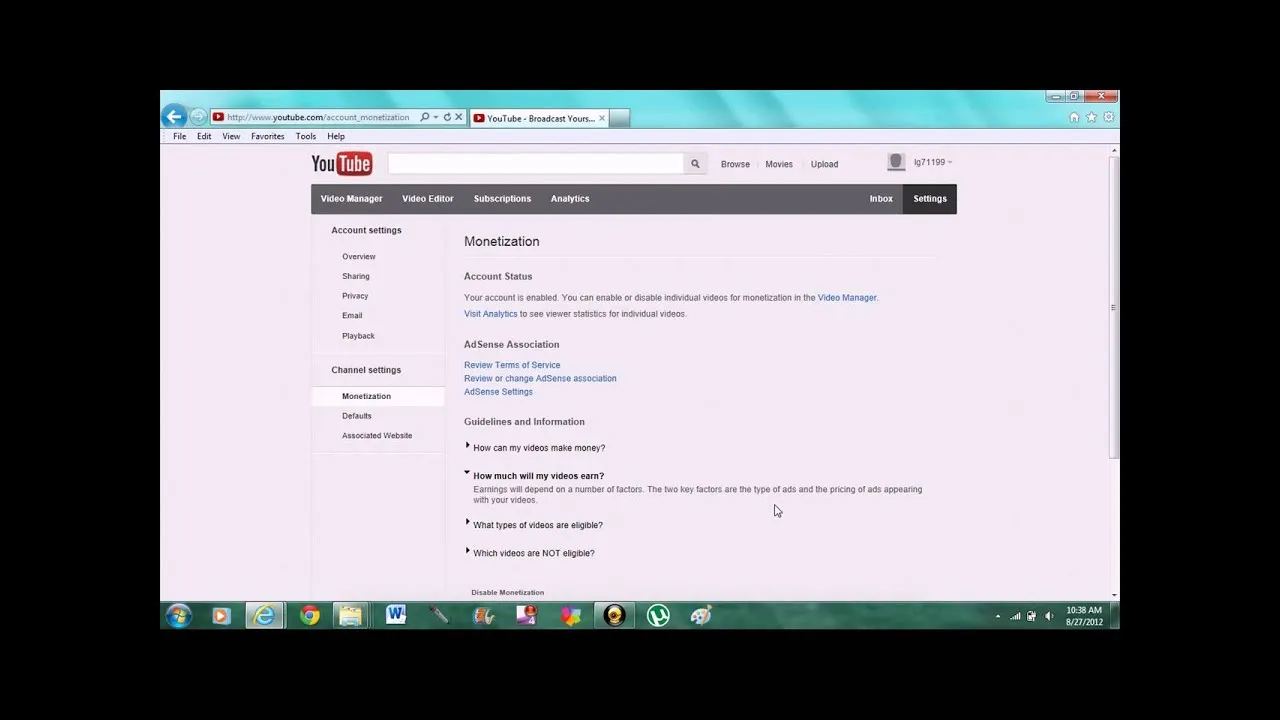Open Favorites via the star icon
Viewport: 1280px width, 720px height.
[x=1090, y=117]
